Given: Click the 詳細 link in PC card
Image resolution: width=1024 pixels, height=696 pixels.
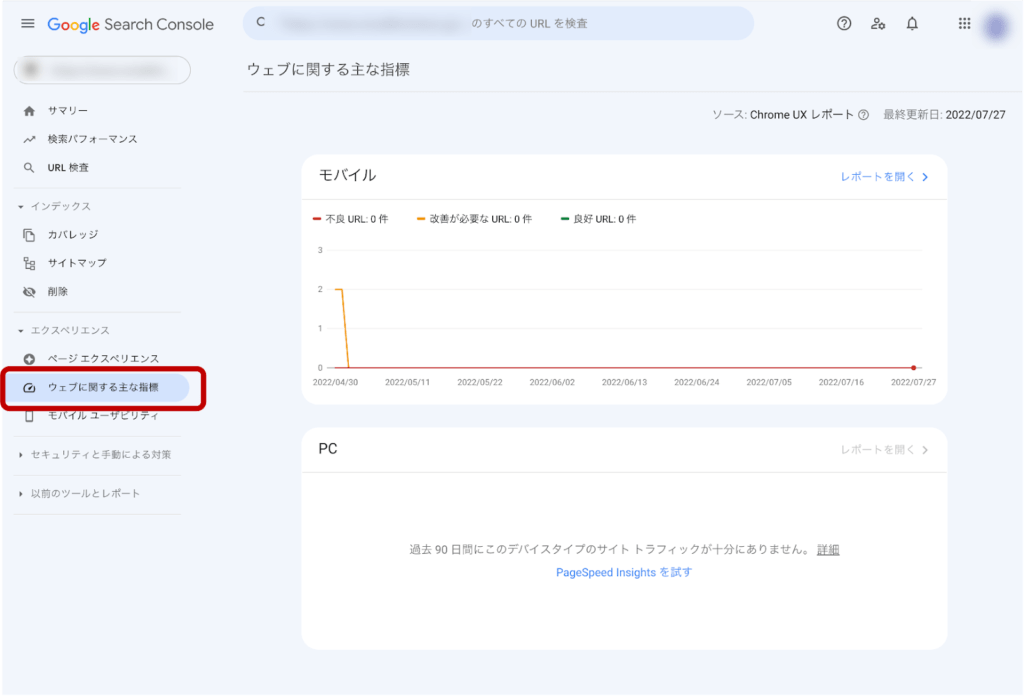Looking at the screenshot, I should point(828,550).
